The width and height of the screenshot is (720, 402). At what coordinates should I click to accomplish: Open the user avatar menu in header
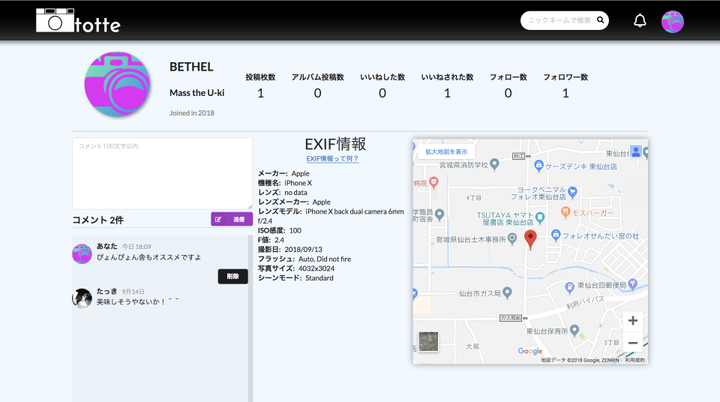[672, 21]
